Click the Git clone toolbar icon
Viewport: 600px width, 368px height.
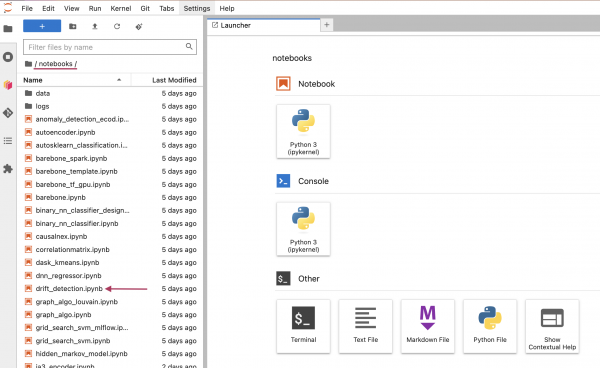click(139, 26)
